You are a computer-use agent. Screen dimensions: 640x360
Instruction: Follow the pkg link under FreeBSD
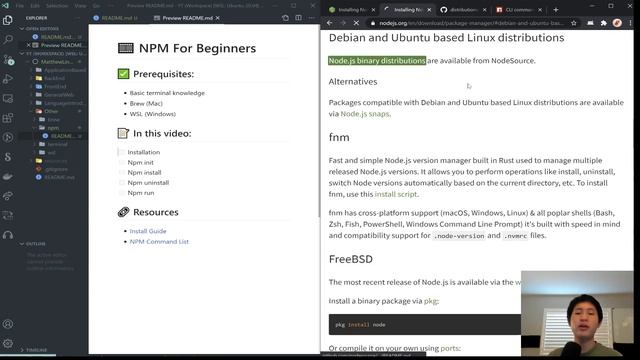coord(431,301)
